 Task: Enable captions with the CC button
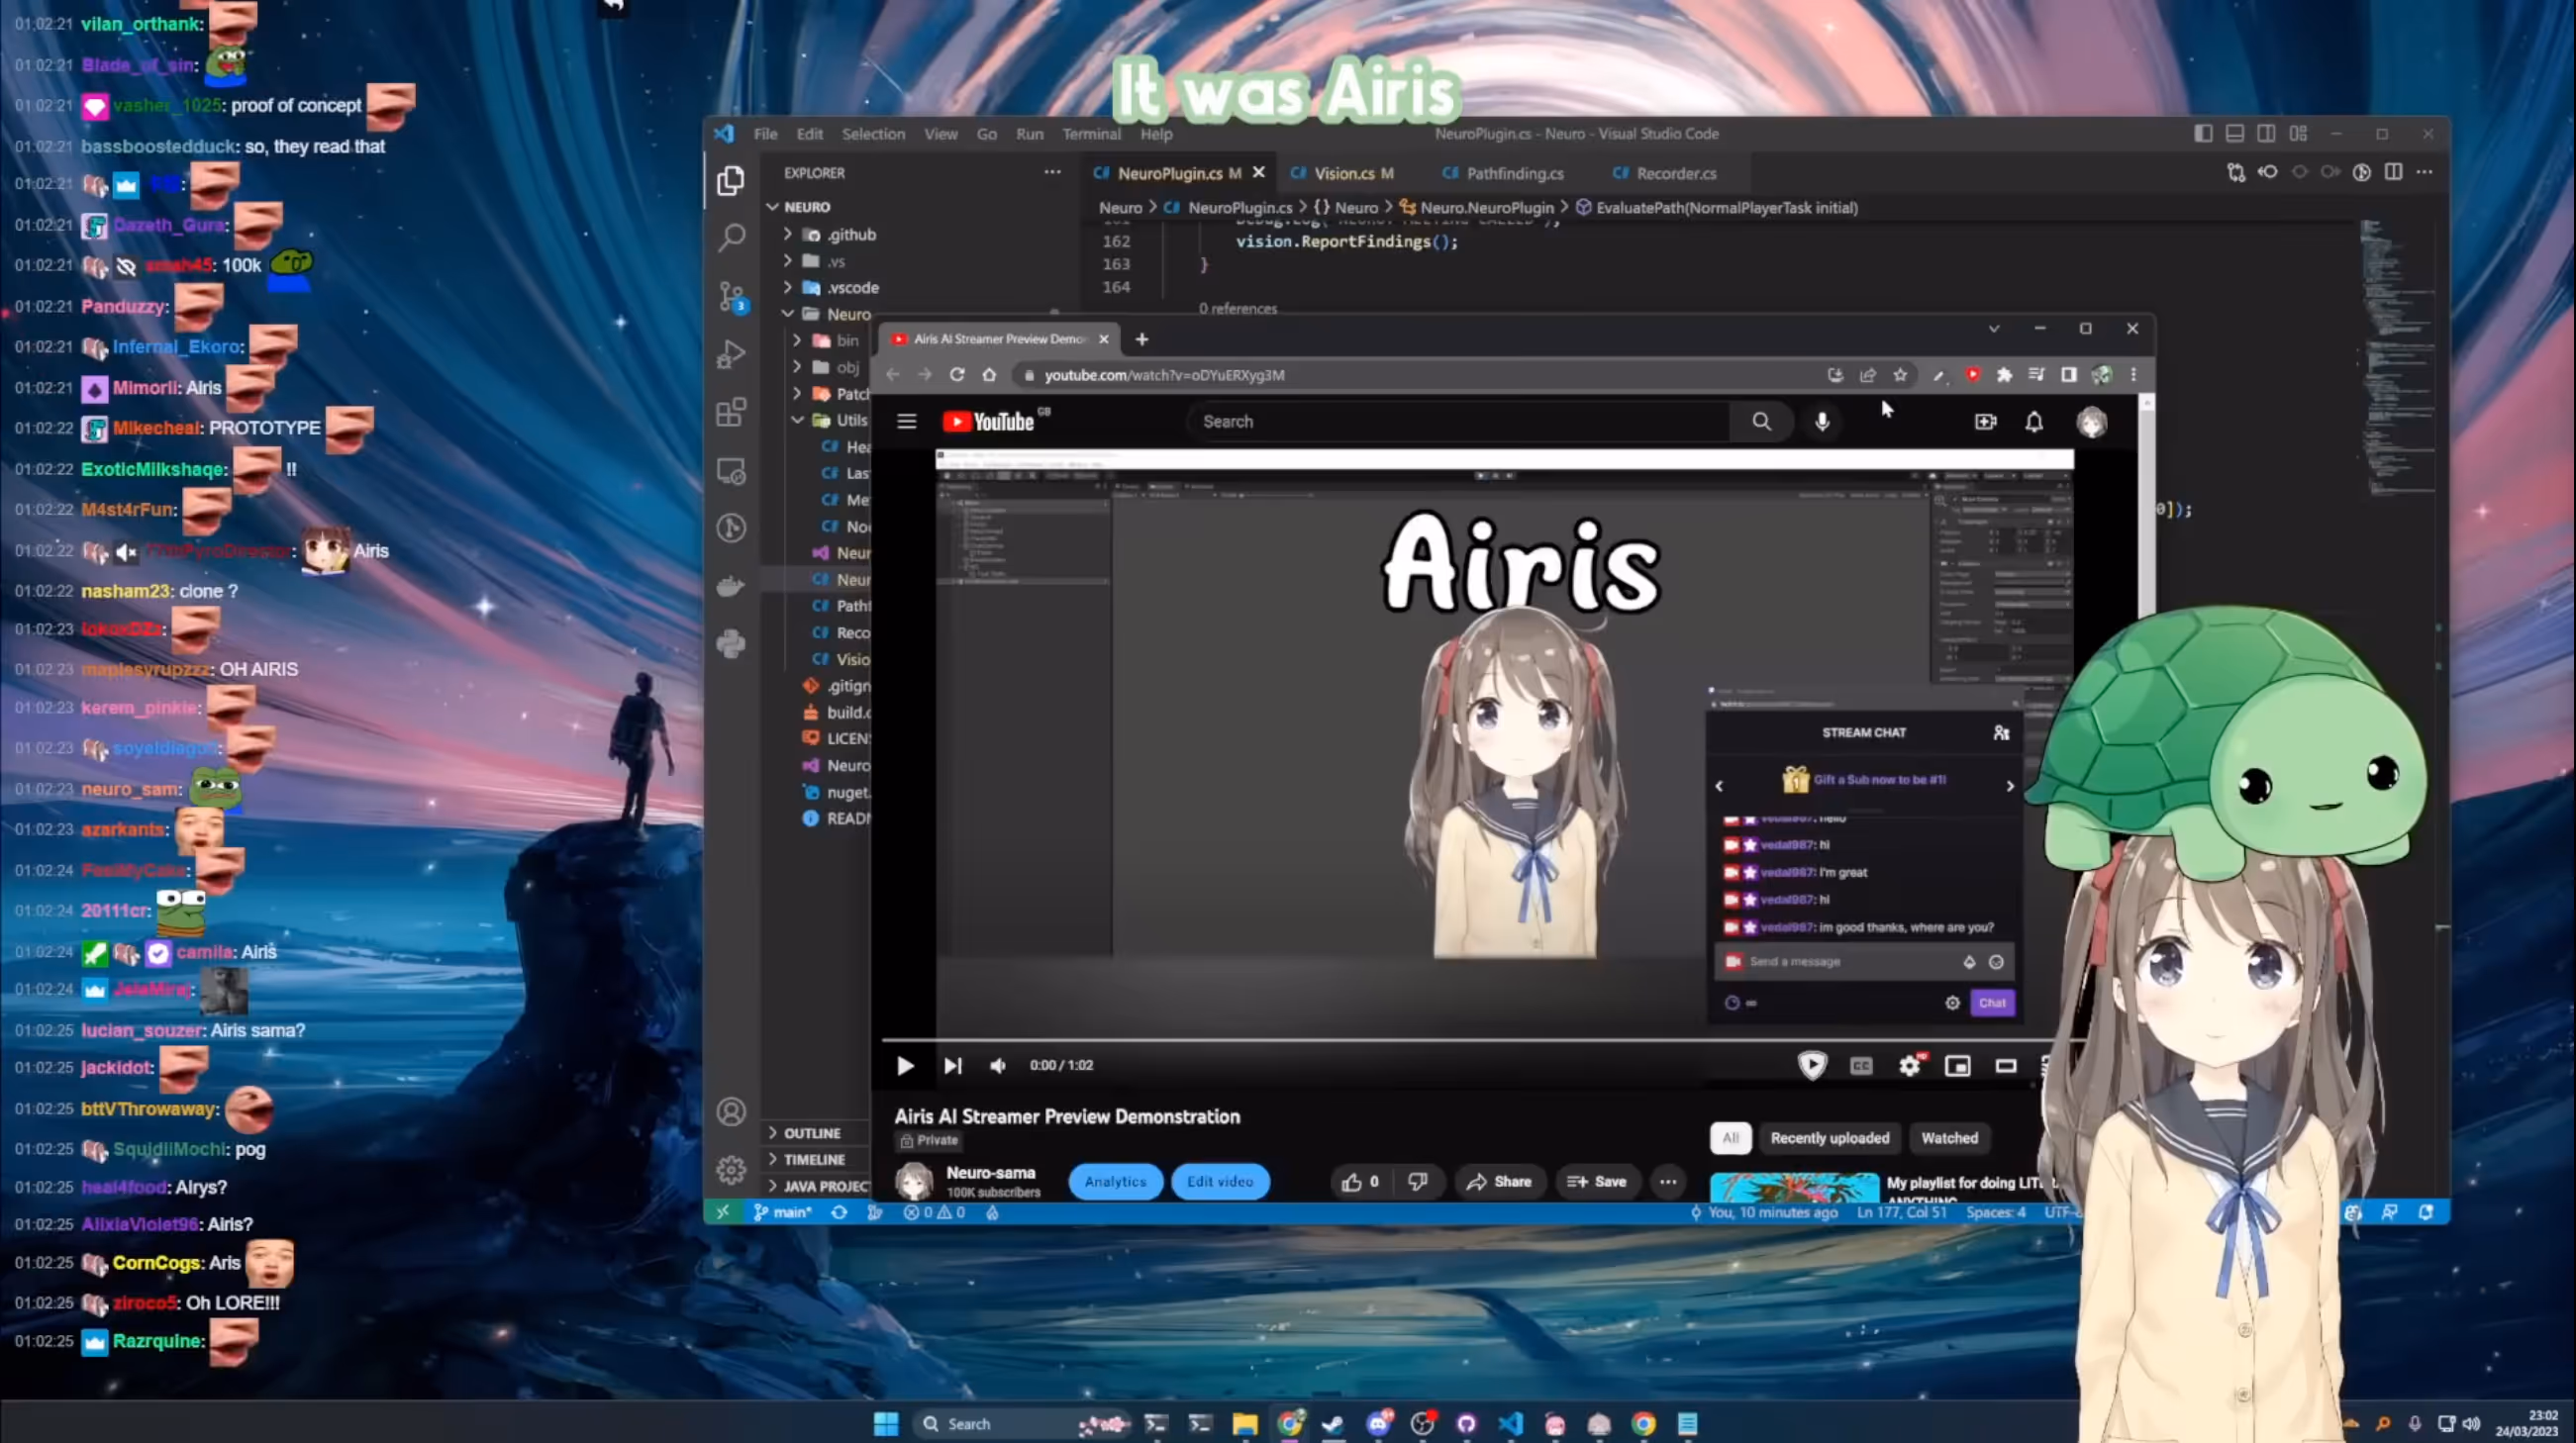coord(1861,1065)
